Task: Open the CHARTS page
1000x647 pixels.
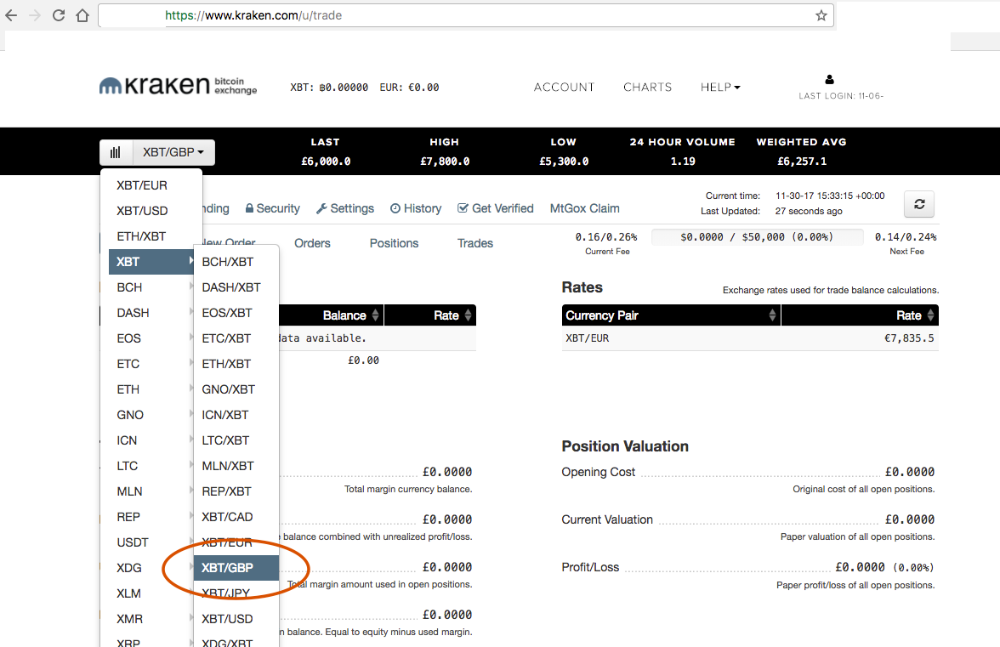Action: click(647, 87)
